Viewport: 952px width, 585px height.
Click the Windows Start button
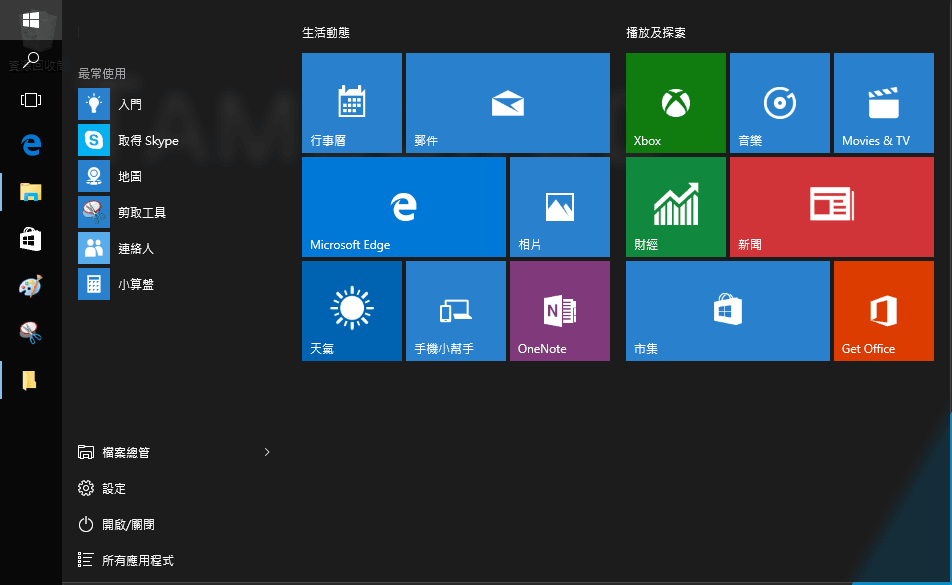(x=30, y=20)
